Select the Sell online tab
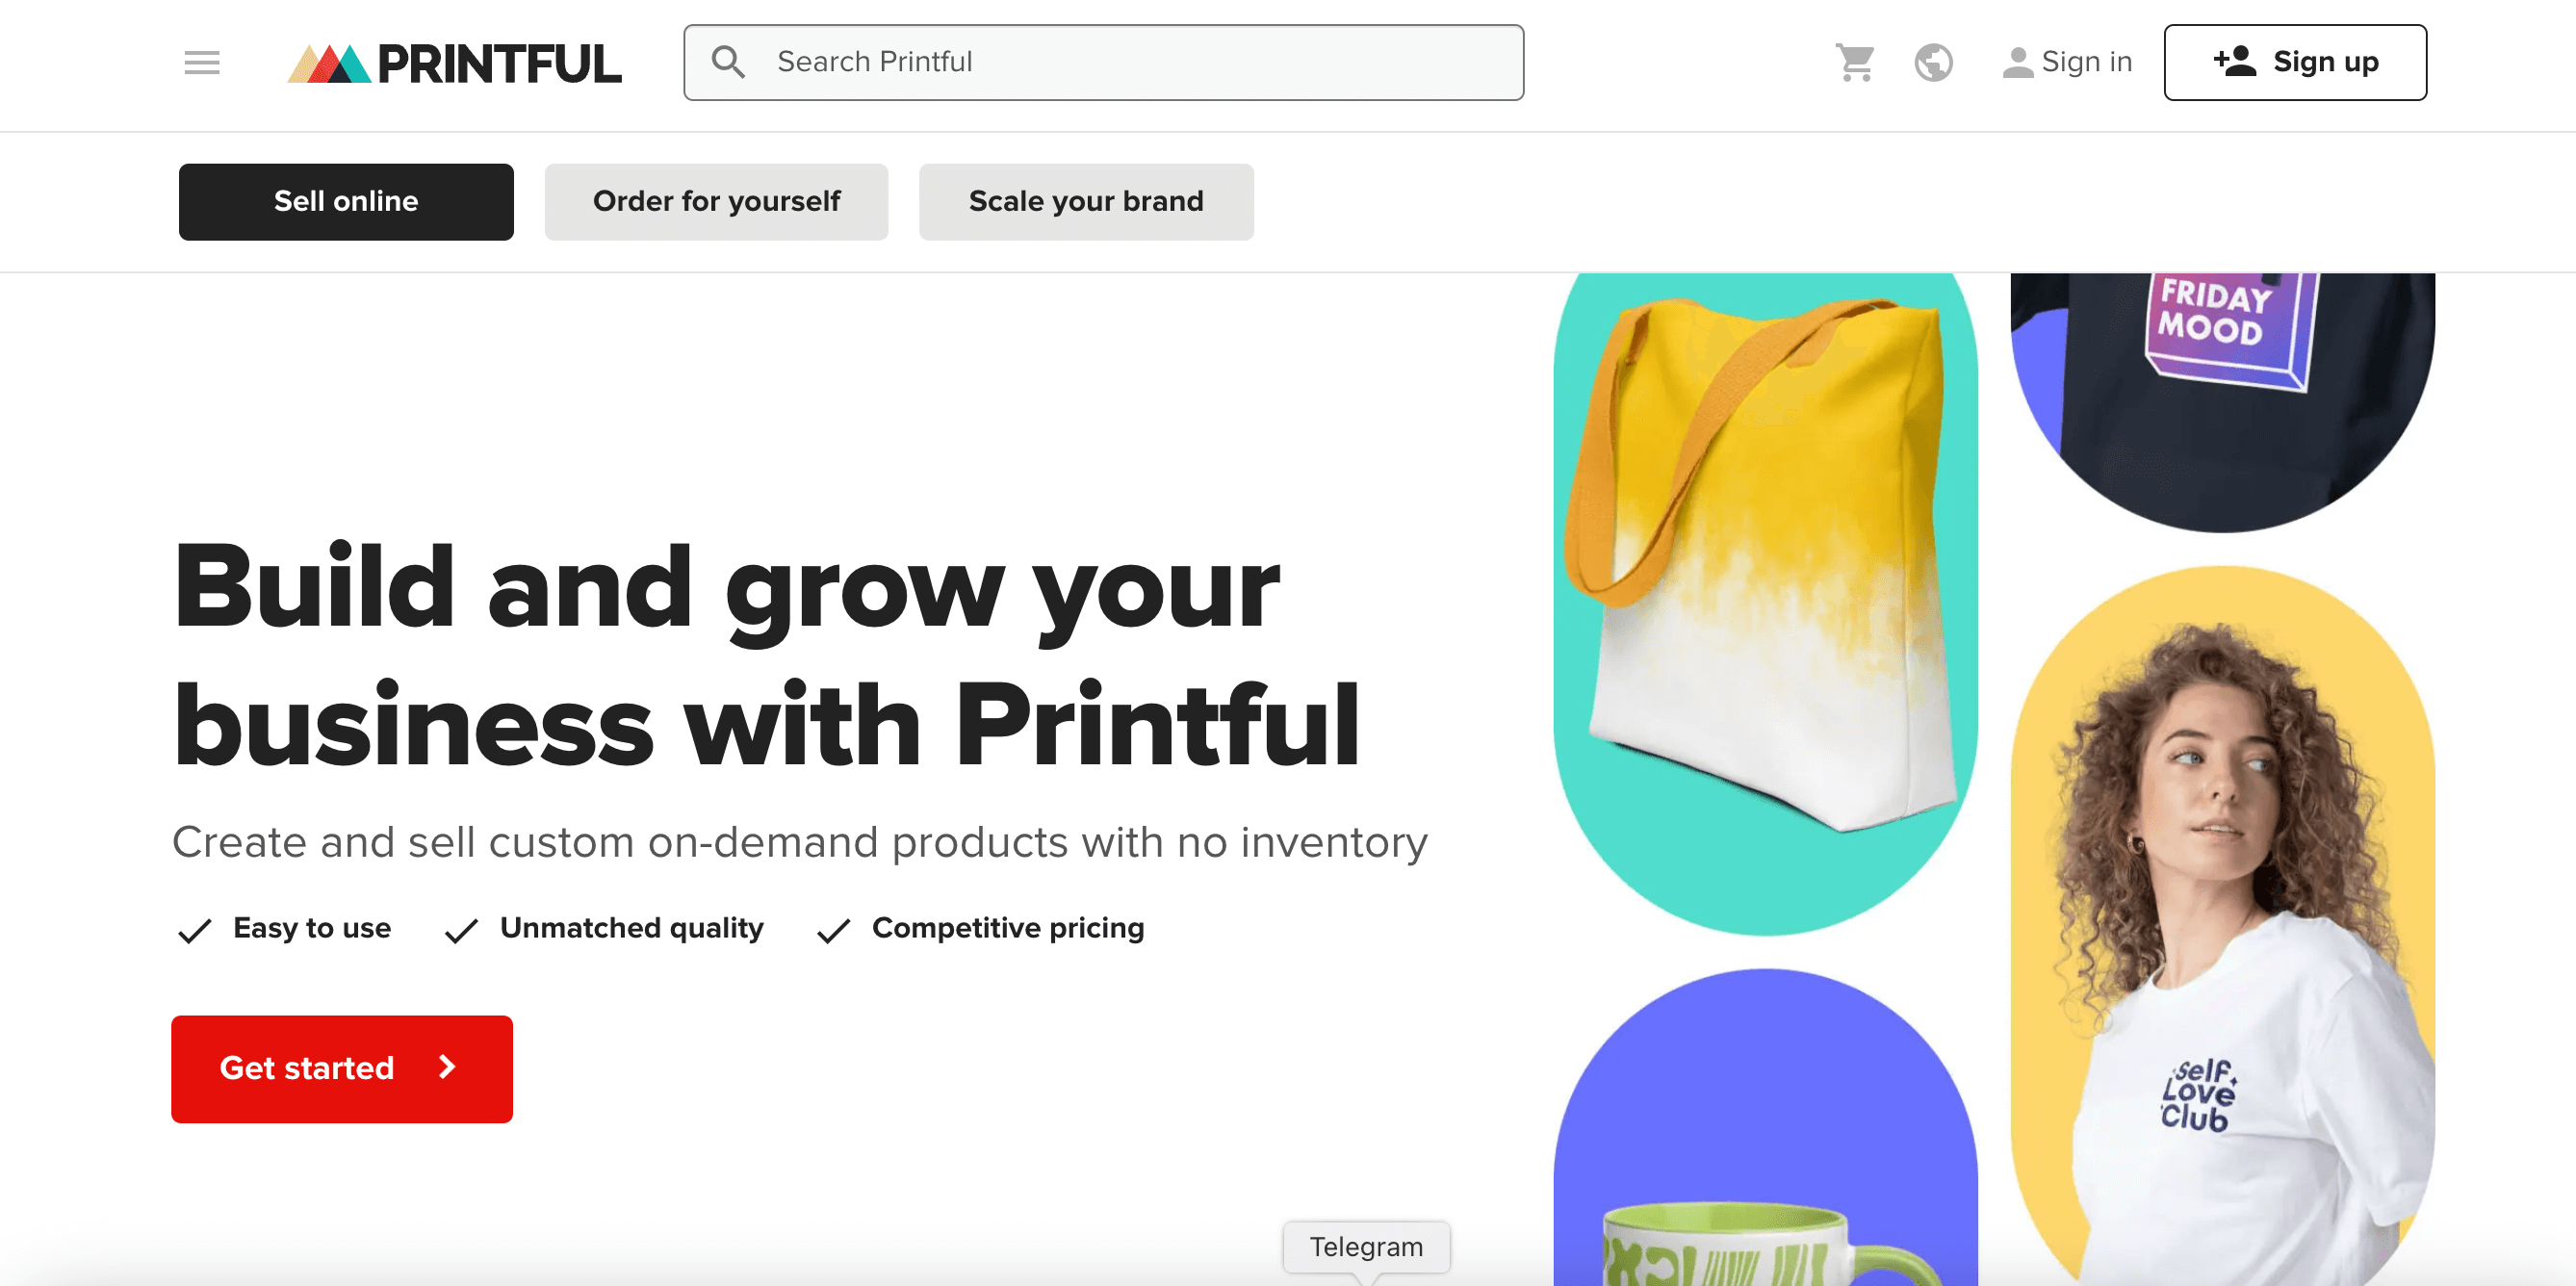2576x1286 pixels. pyautogui.click(x=345, y=202)
